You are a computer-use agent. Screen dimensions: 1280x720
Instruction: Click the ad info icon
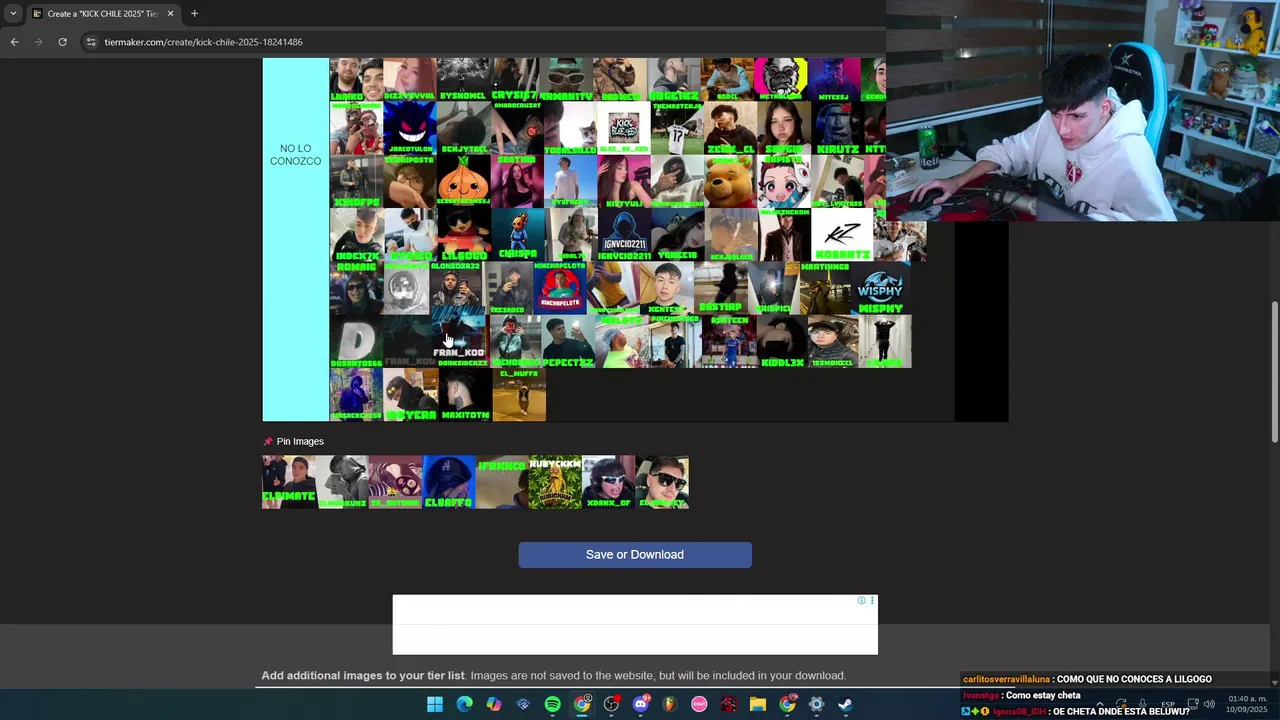pyautogui.click(x=861, y=600)
